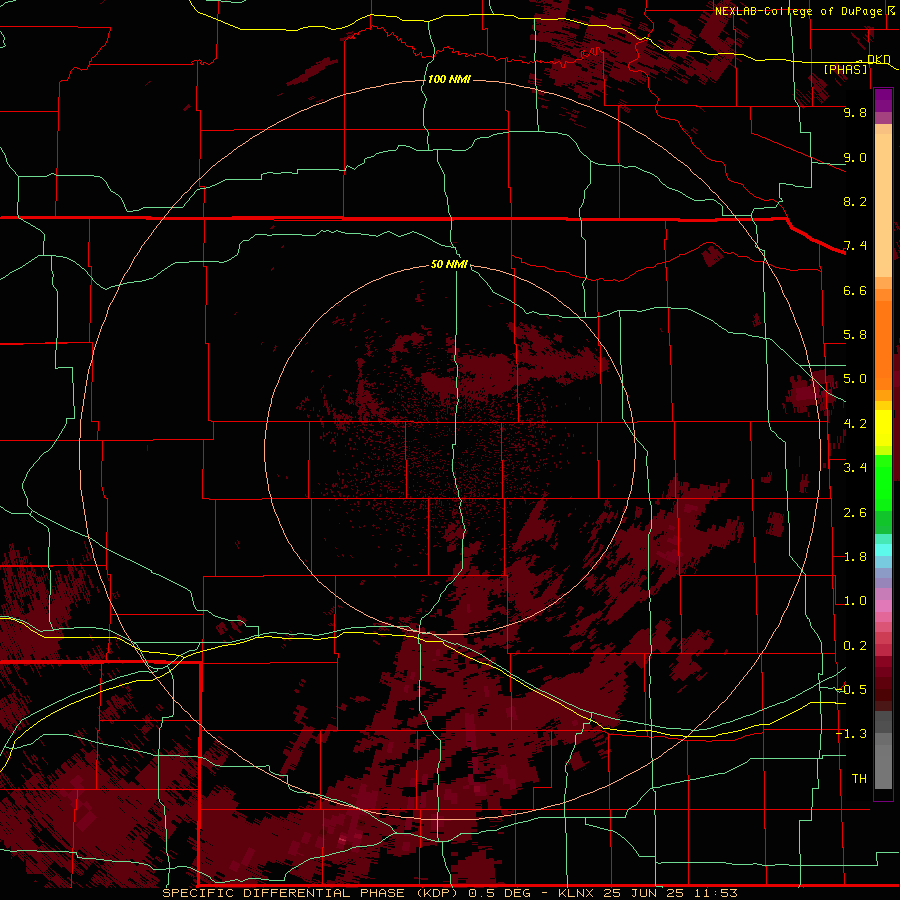Click the 50 NMI range ring label

click(x=449, y=264)
